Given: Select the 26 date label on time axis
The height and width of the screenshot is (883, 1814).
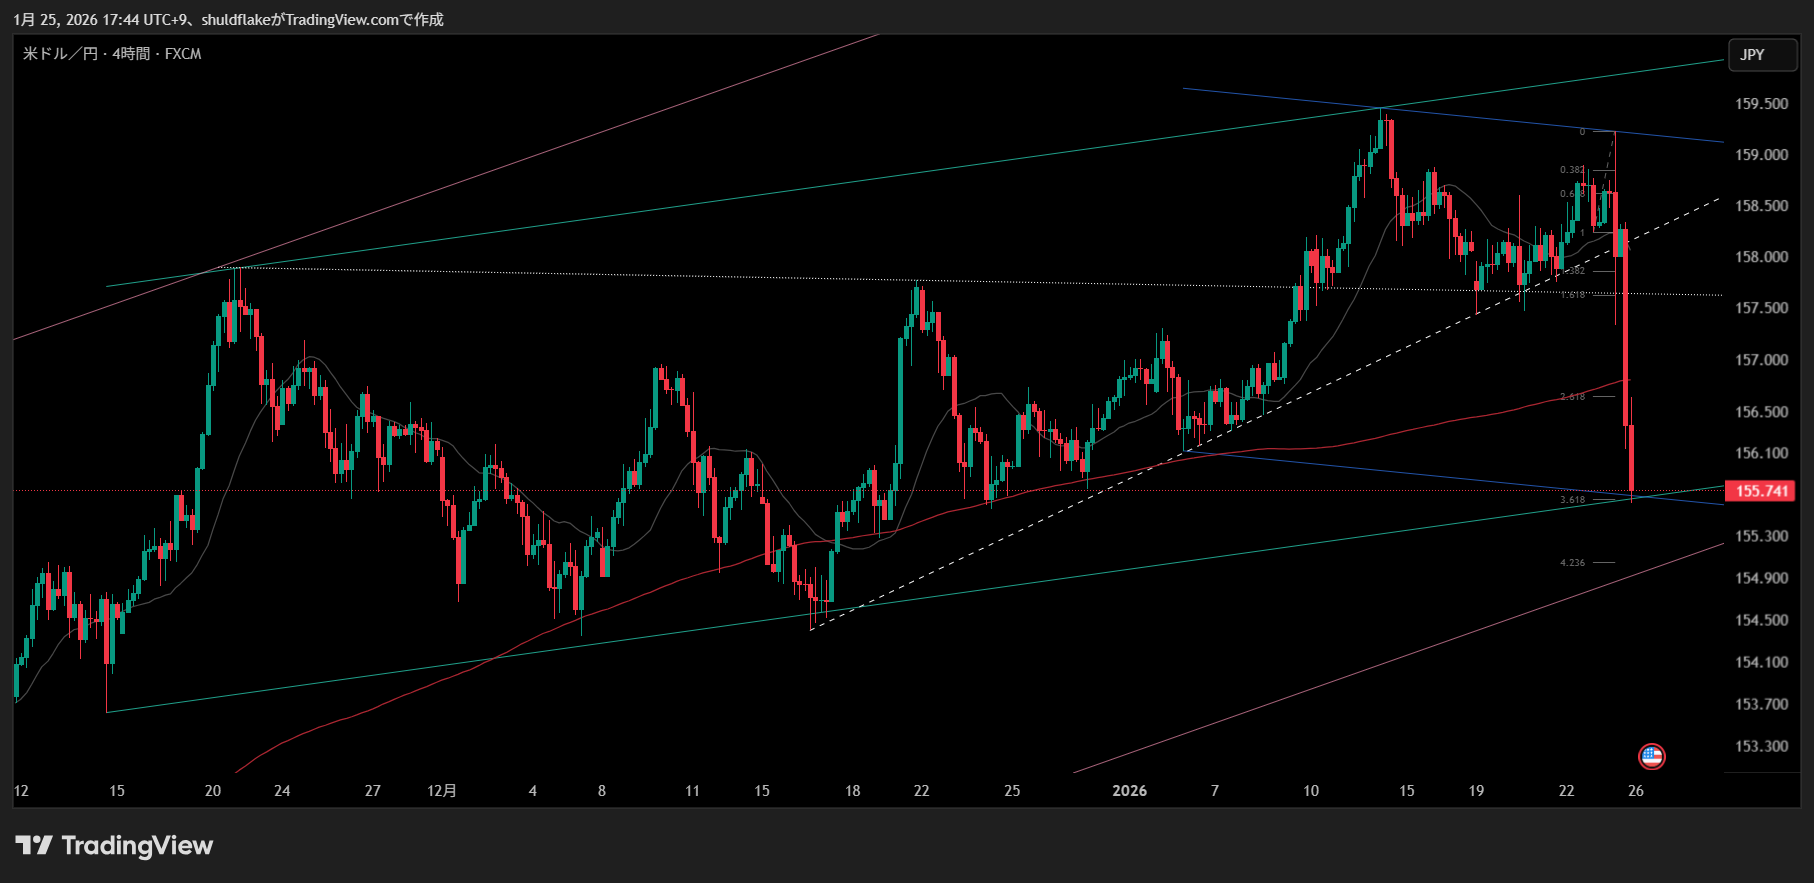Looking at the screenshot, I should (1636, 791).
